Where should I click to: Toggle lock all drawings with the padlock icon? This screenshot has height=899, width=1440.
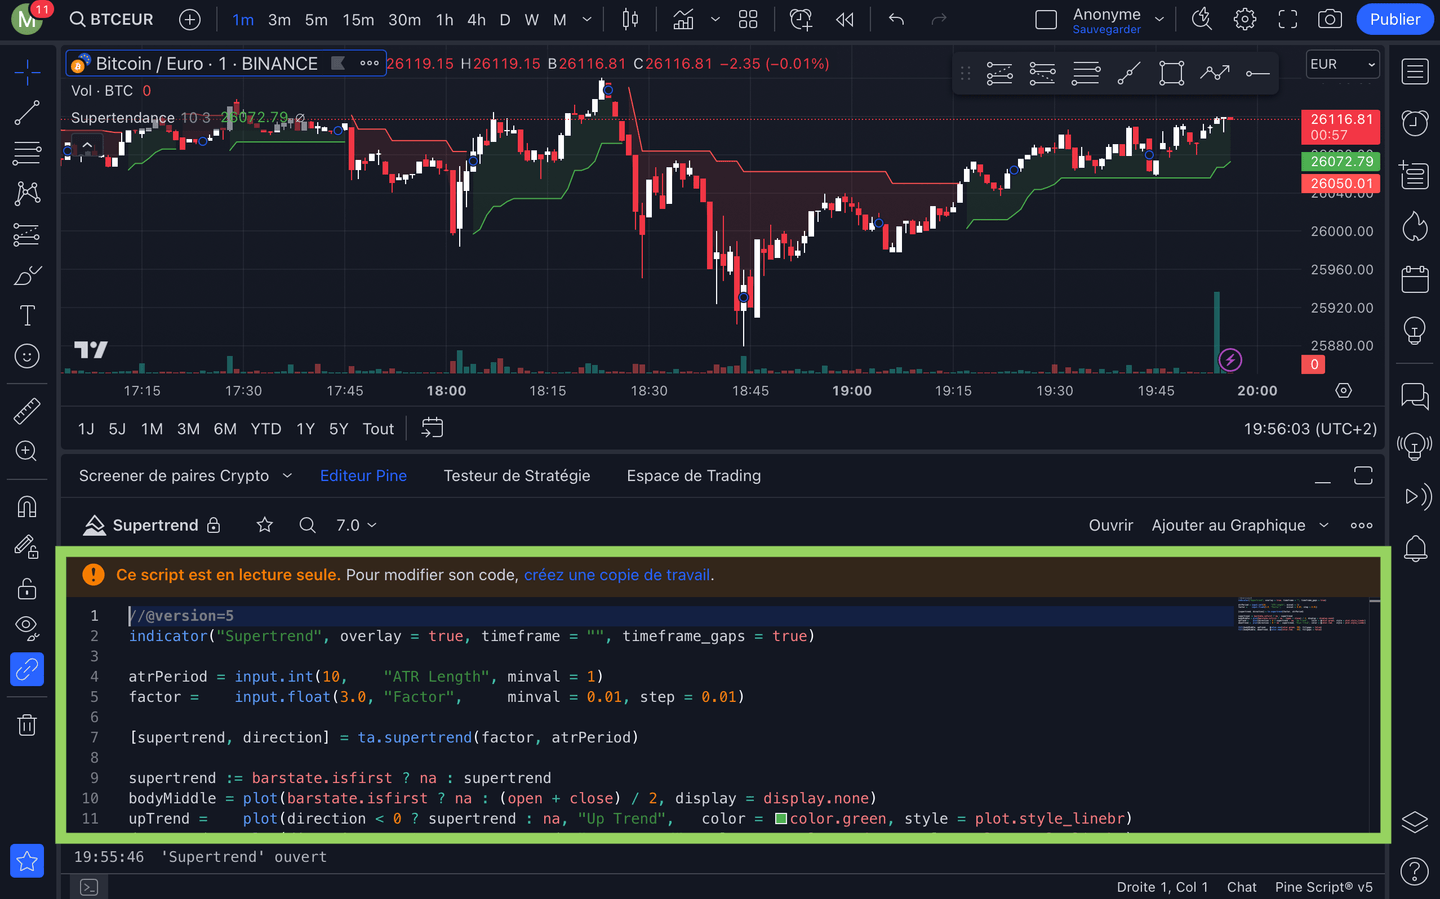(26, 588)
